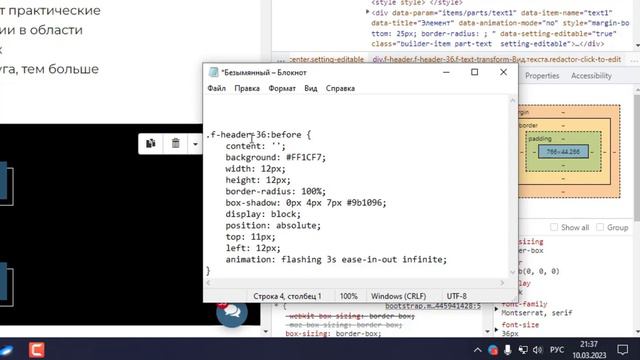Click the box model content size box

point(563,152)
